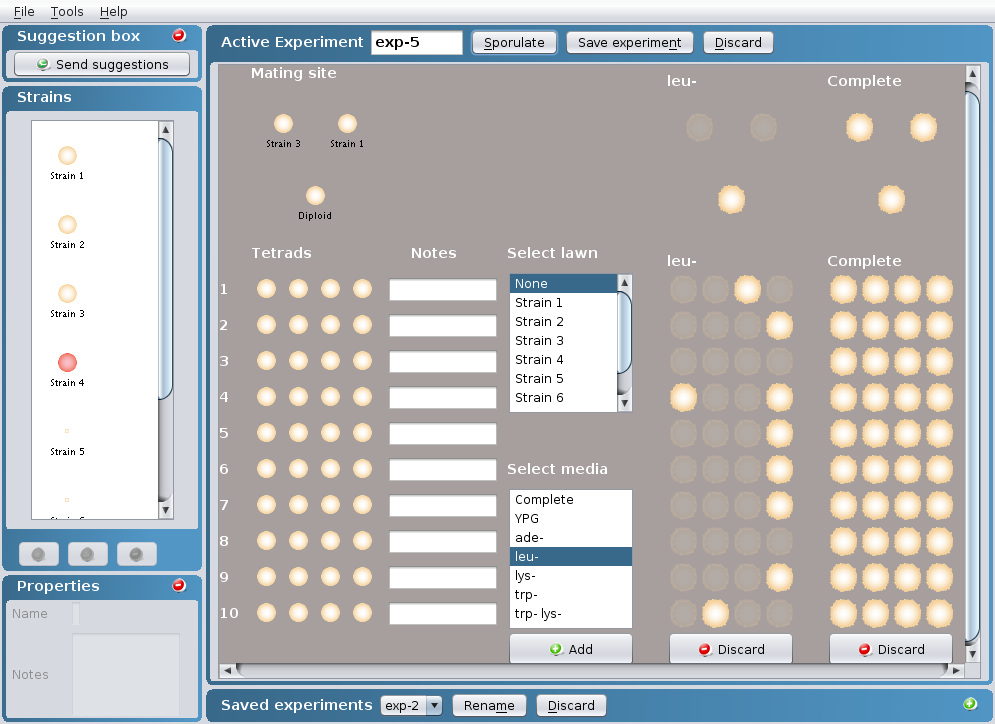The width and height of the screenshot is (995, 724).
Task: Choose ade- in Select media list
Action: (x=570, y=537)
